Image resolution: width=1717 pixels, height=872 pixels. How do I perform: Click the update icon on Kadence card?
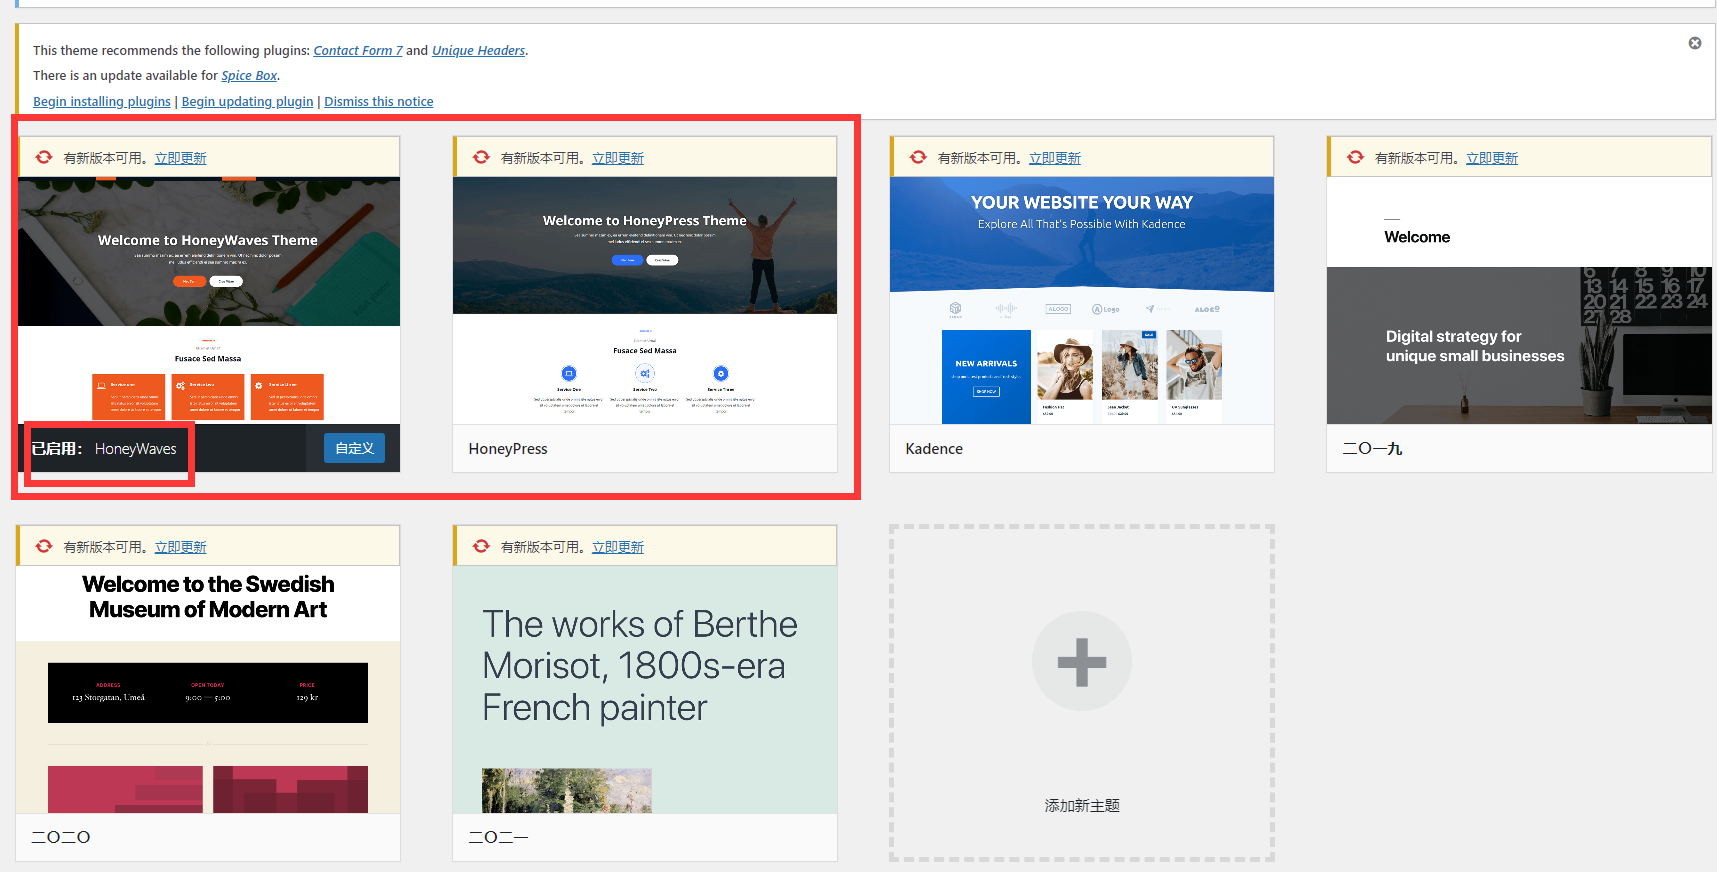pos(918,157)
